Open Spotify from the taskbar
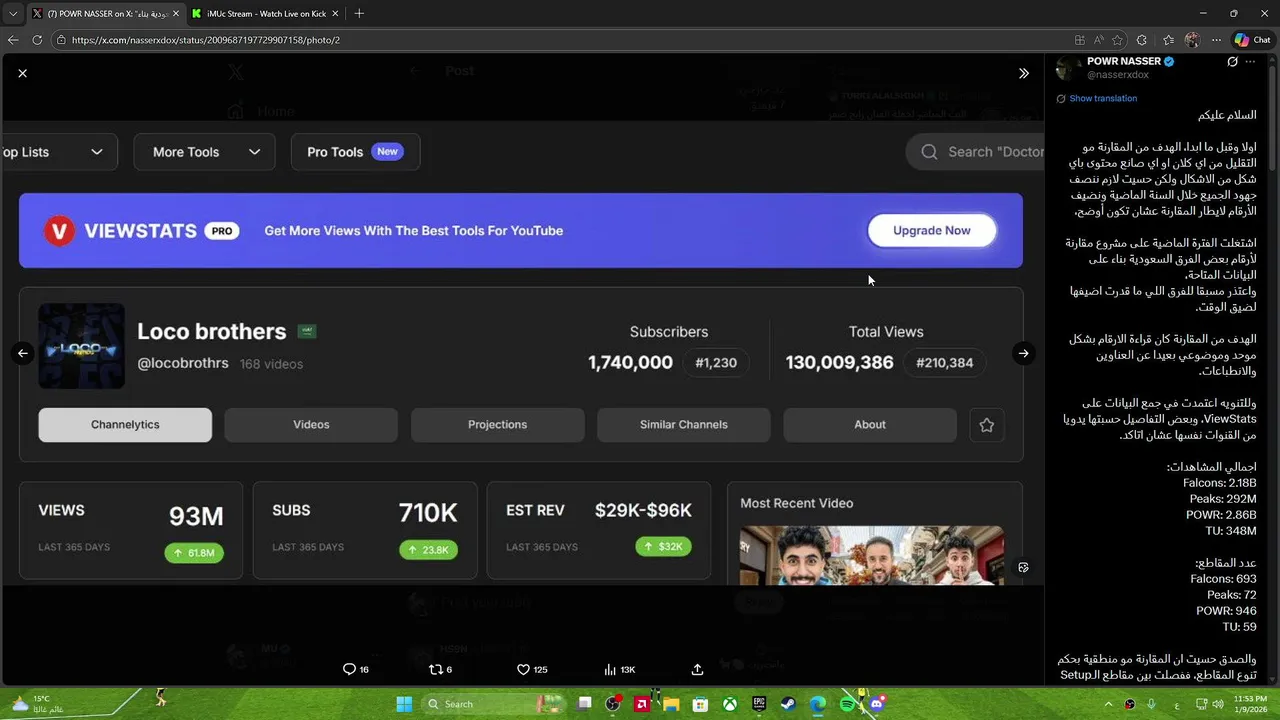 point(847,704)
